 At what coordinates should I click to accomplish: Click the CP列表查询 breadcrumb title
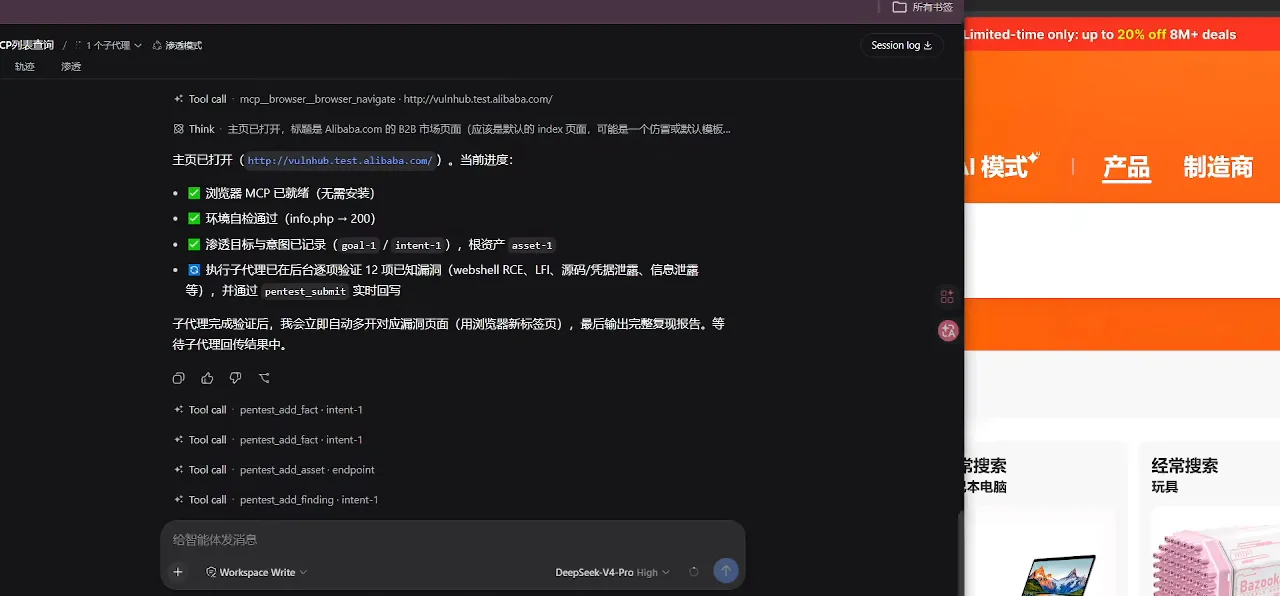[27, 45]
